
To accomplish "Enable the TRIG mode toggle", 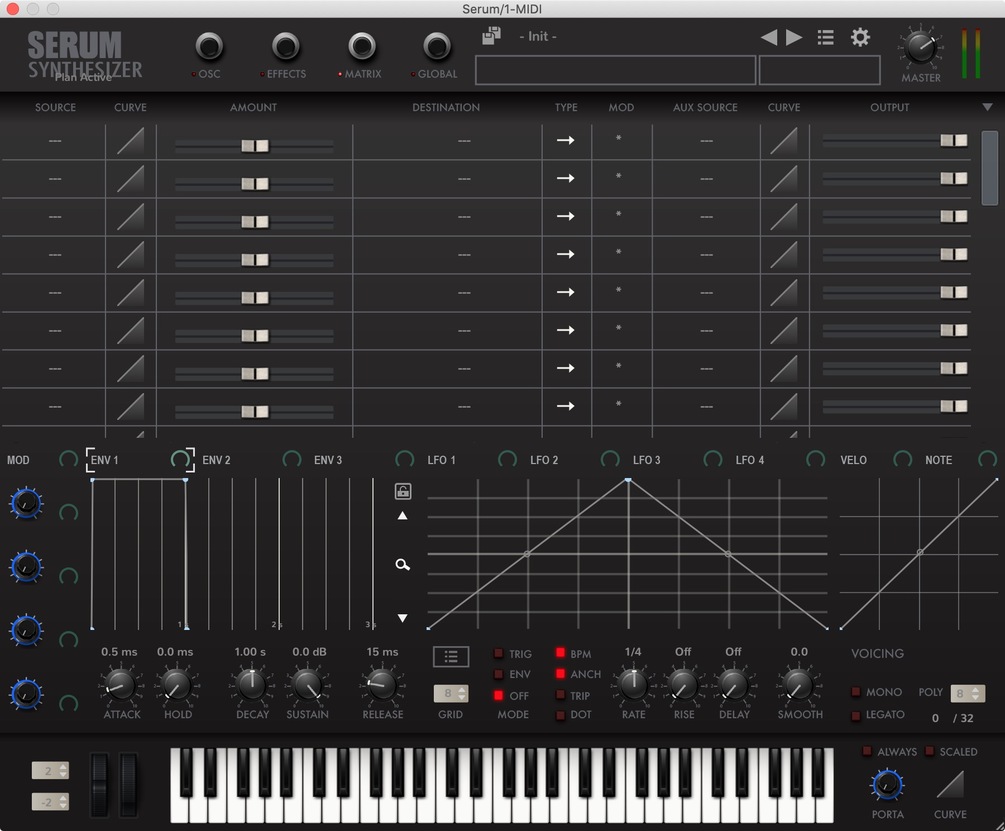I will coord(498,654).
